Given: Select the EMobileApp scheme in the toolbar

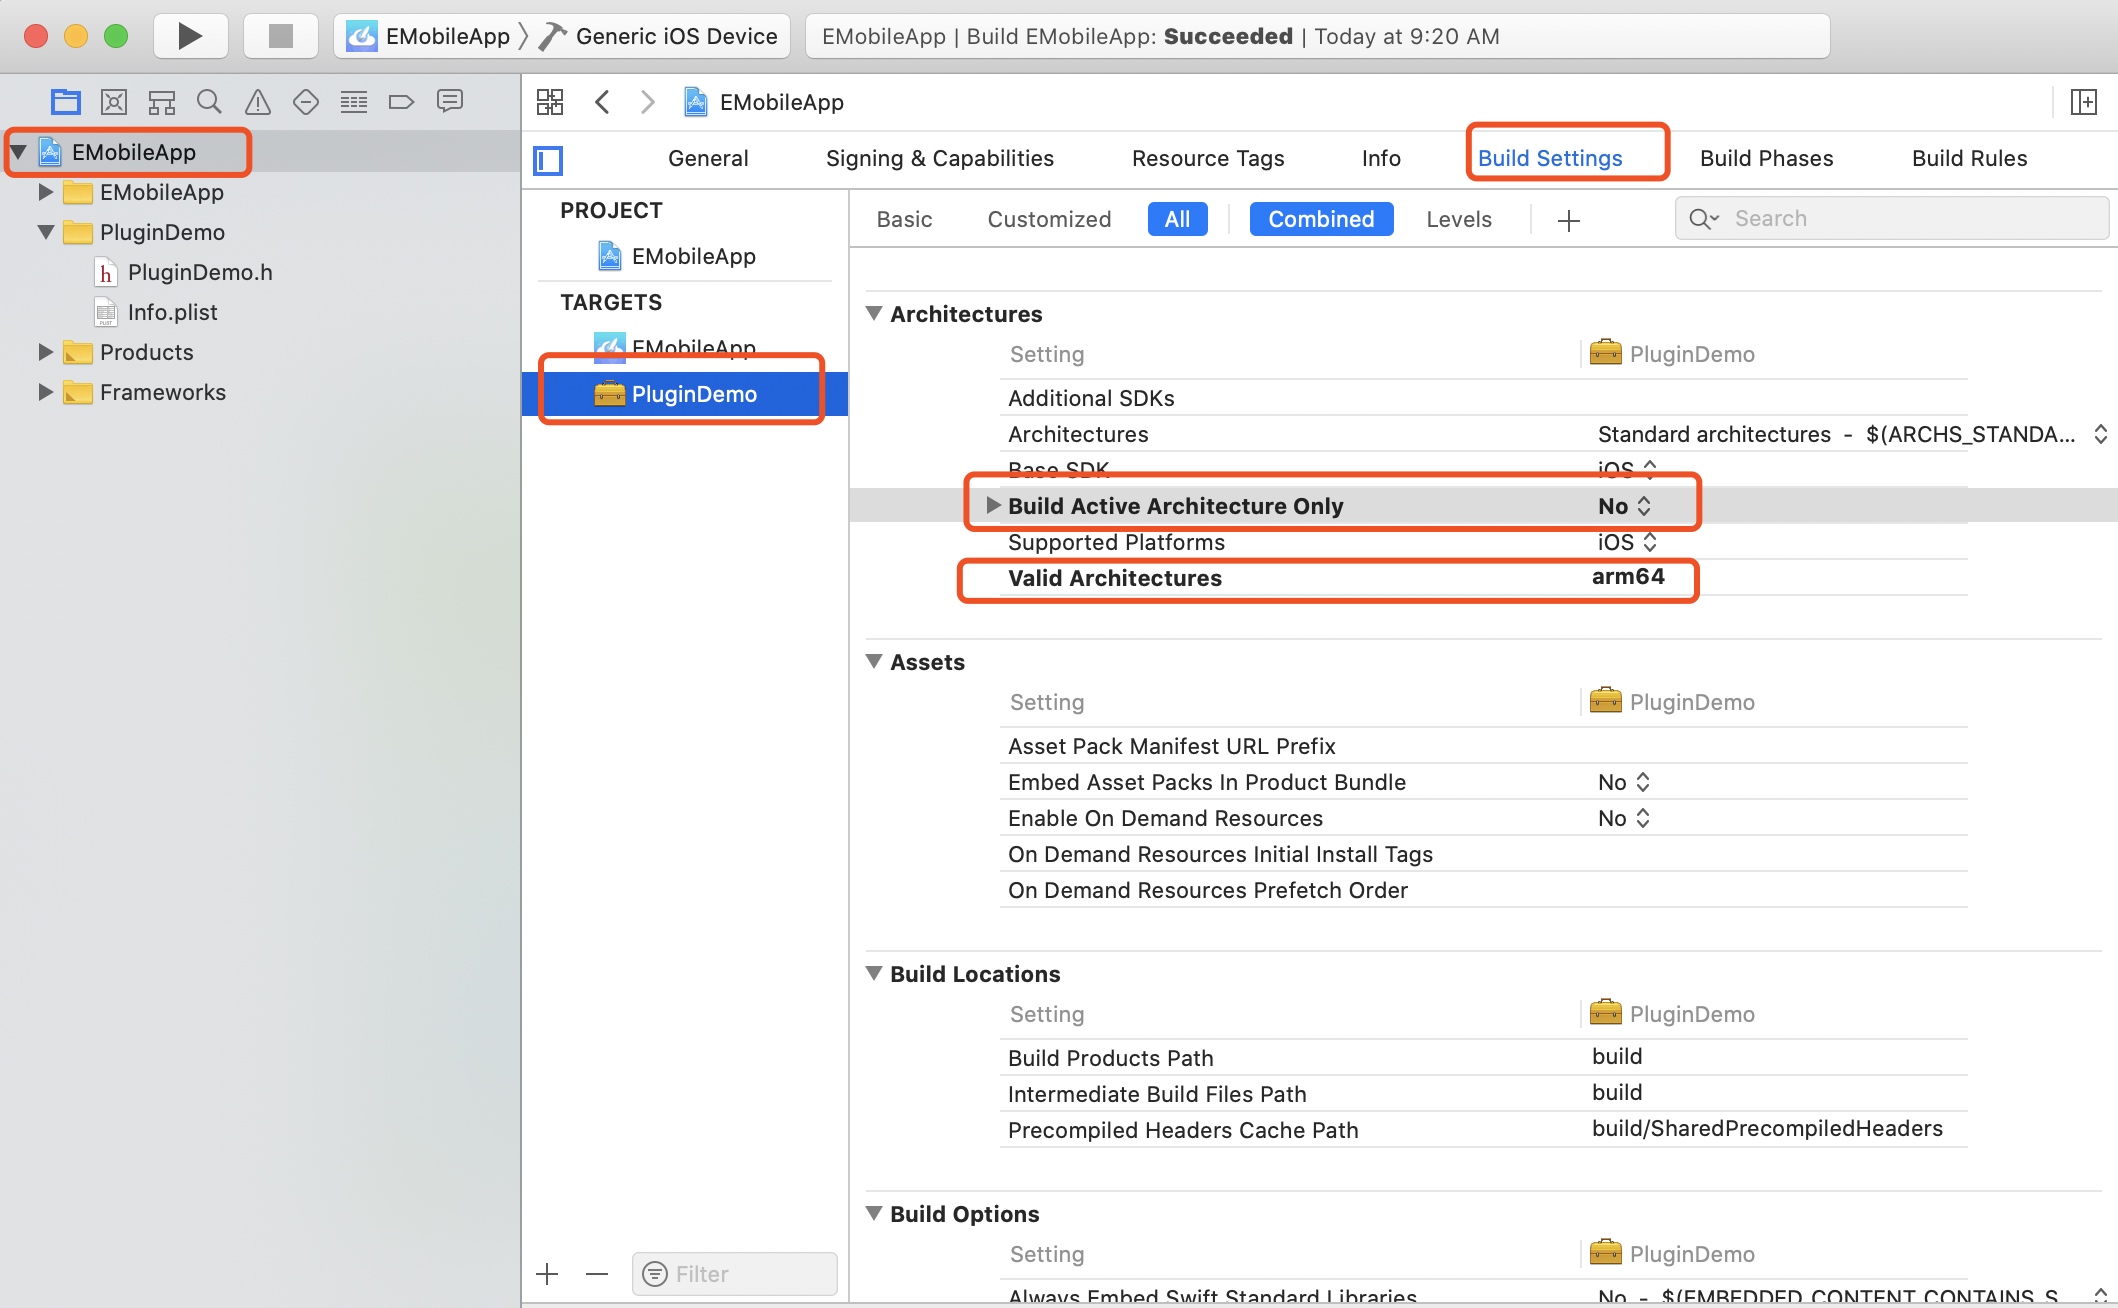Looking at the screenshot, I should pos(428,36).
